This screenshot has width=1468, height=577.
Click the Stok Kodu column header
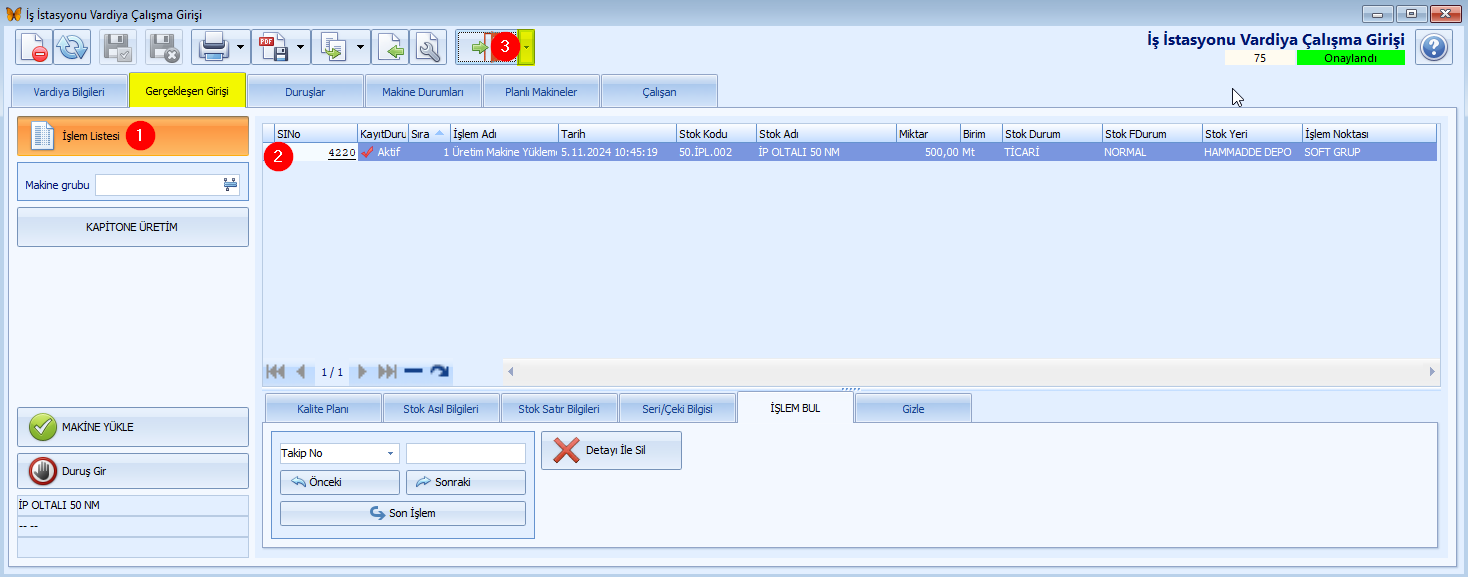(x=716, y=133)
